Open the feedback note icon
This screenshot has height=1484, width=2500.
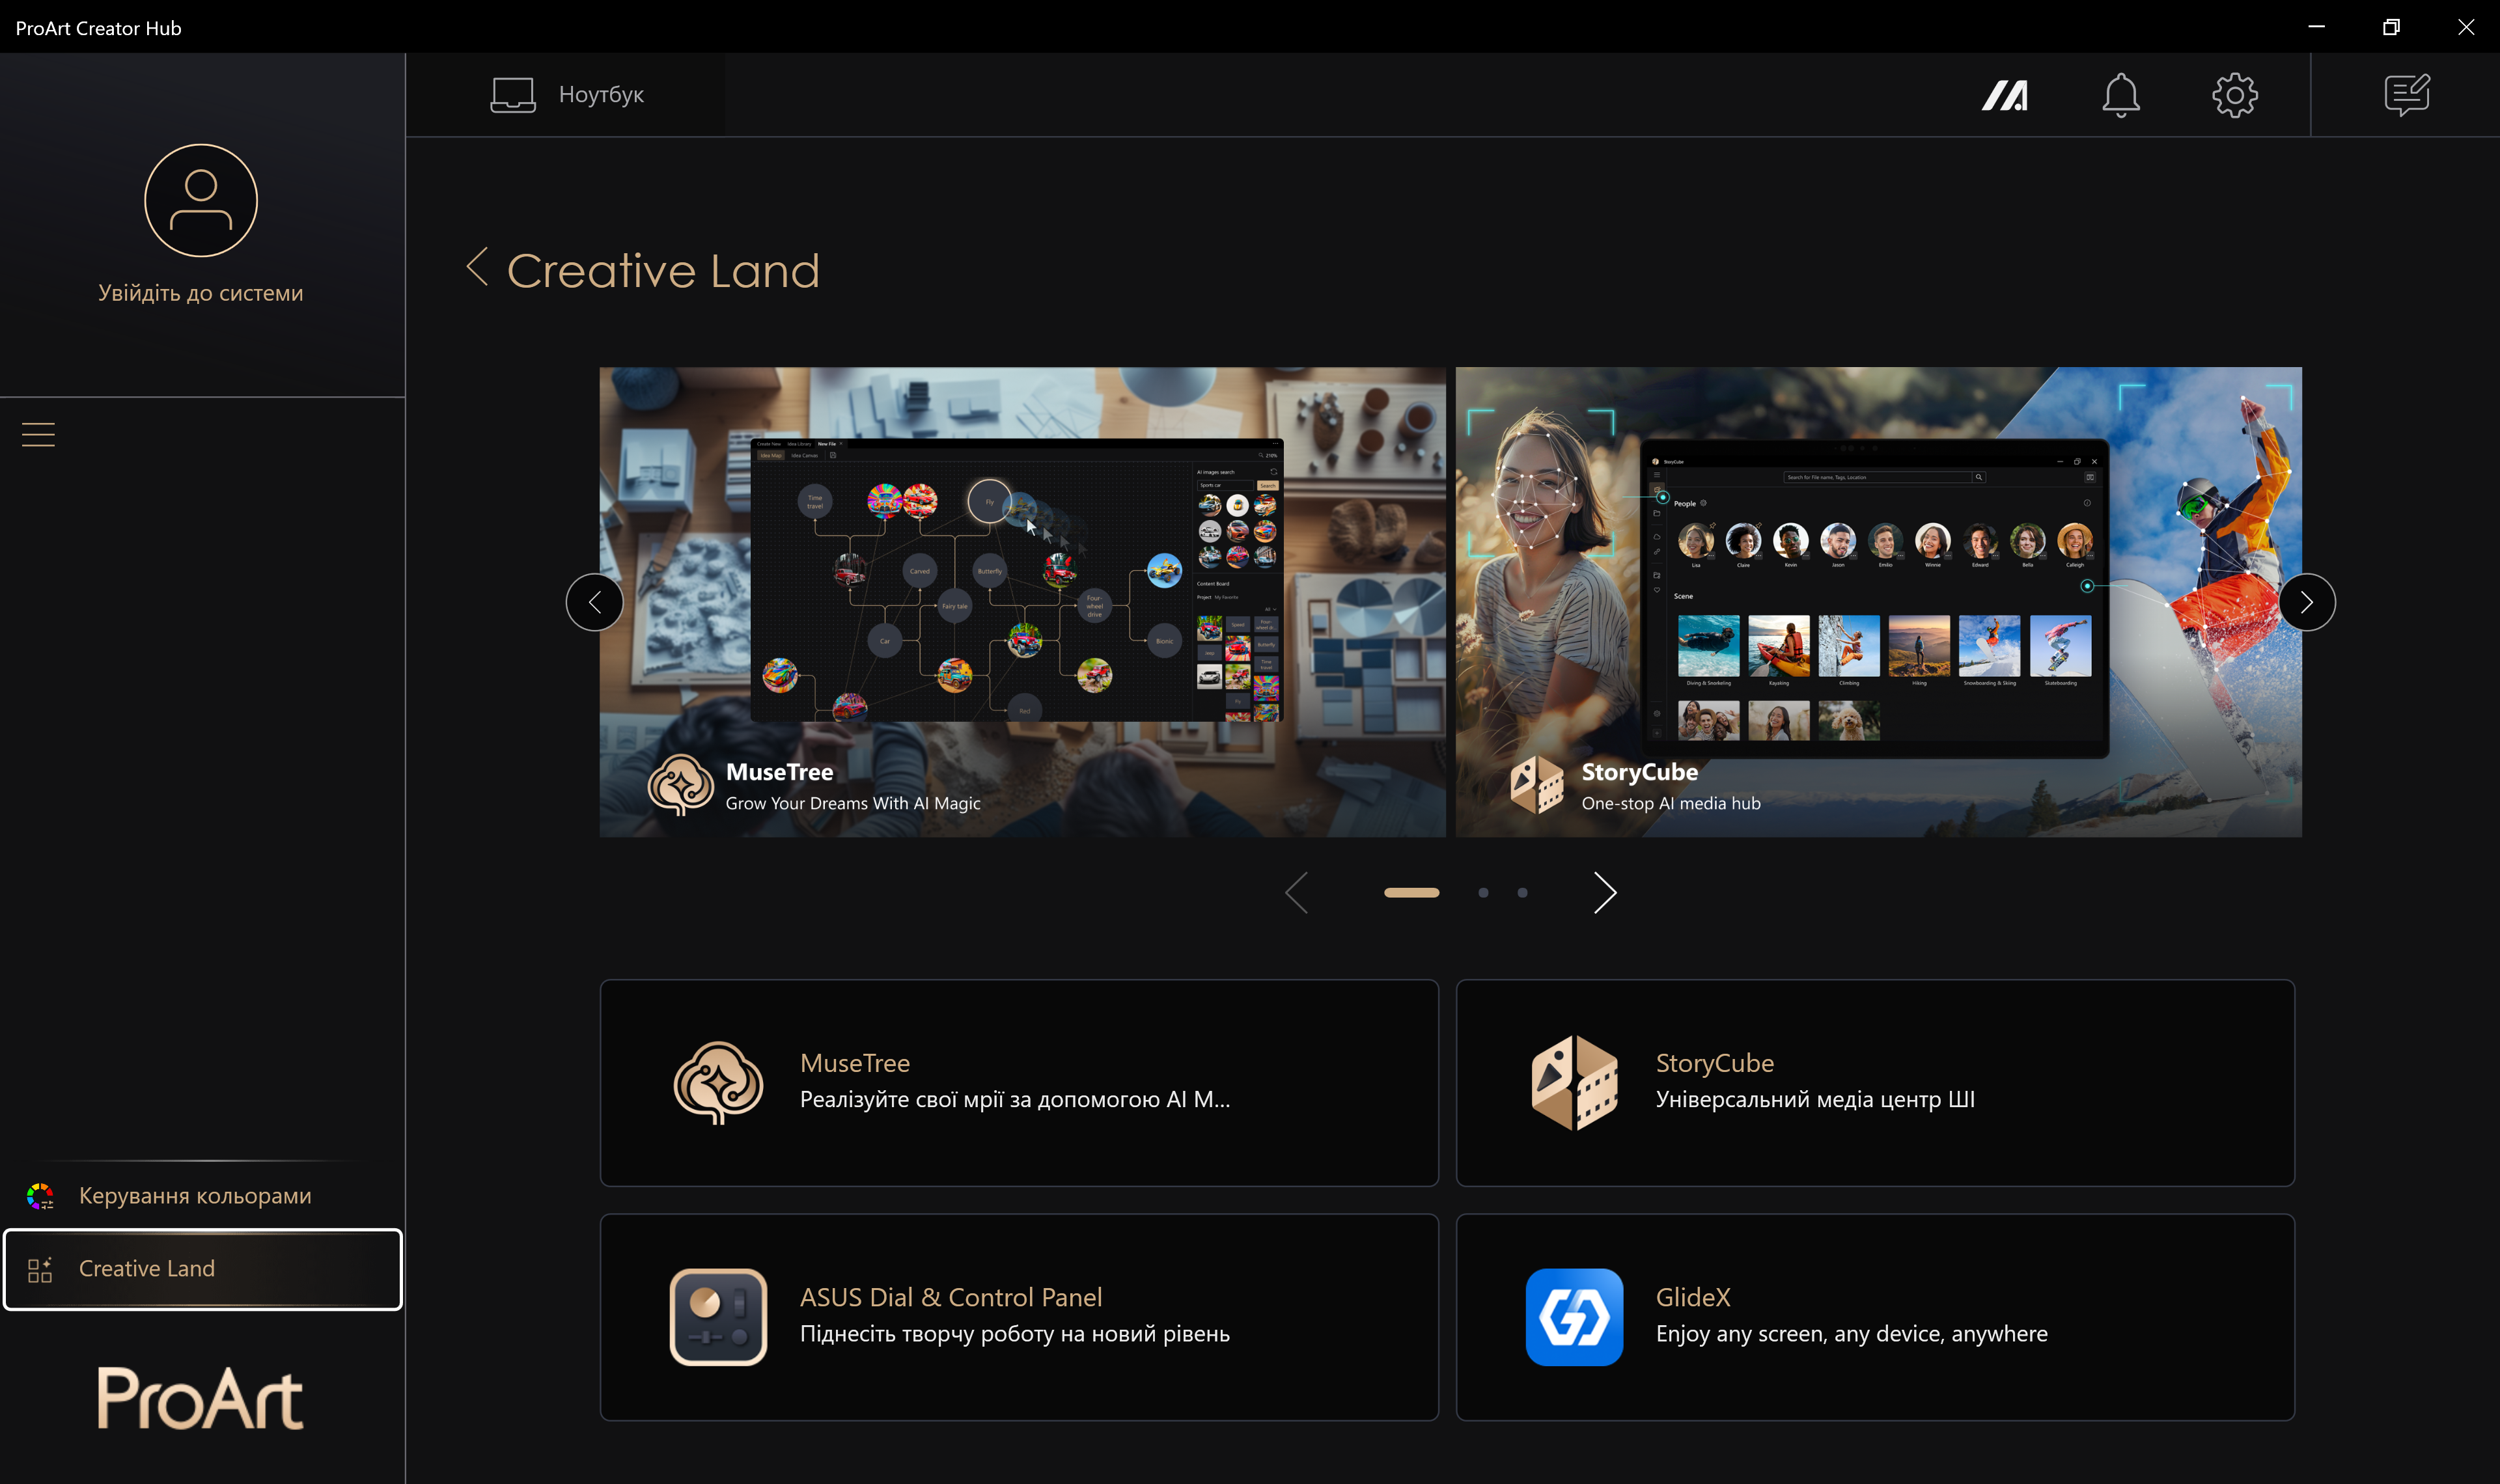pyautogui.click(x=2406, y=95)
